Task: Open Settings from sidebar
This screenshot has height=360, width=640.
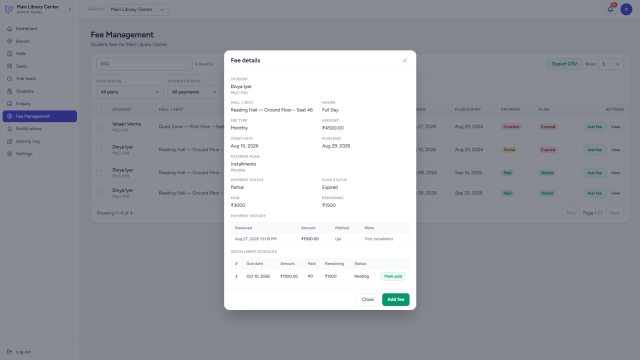Action: click(40, 154)
